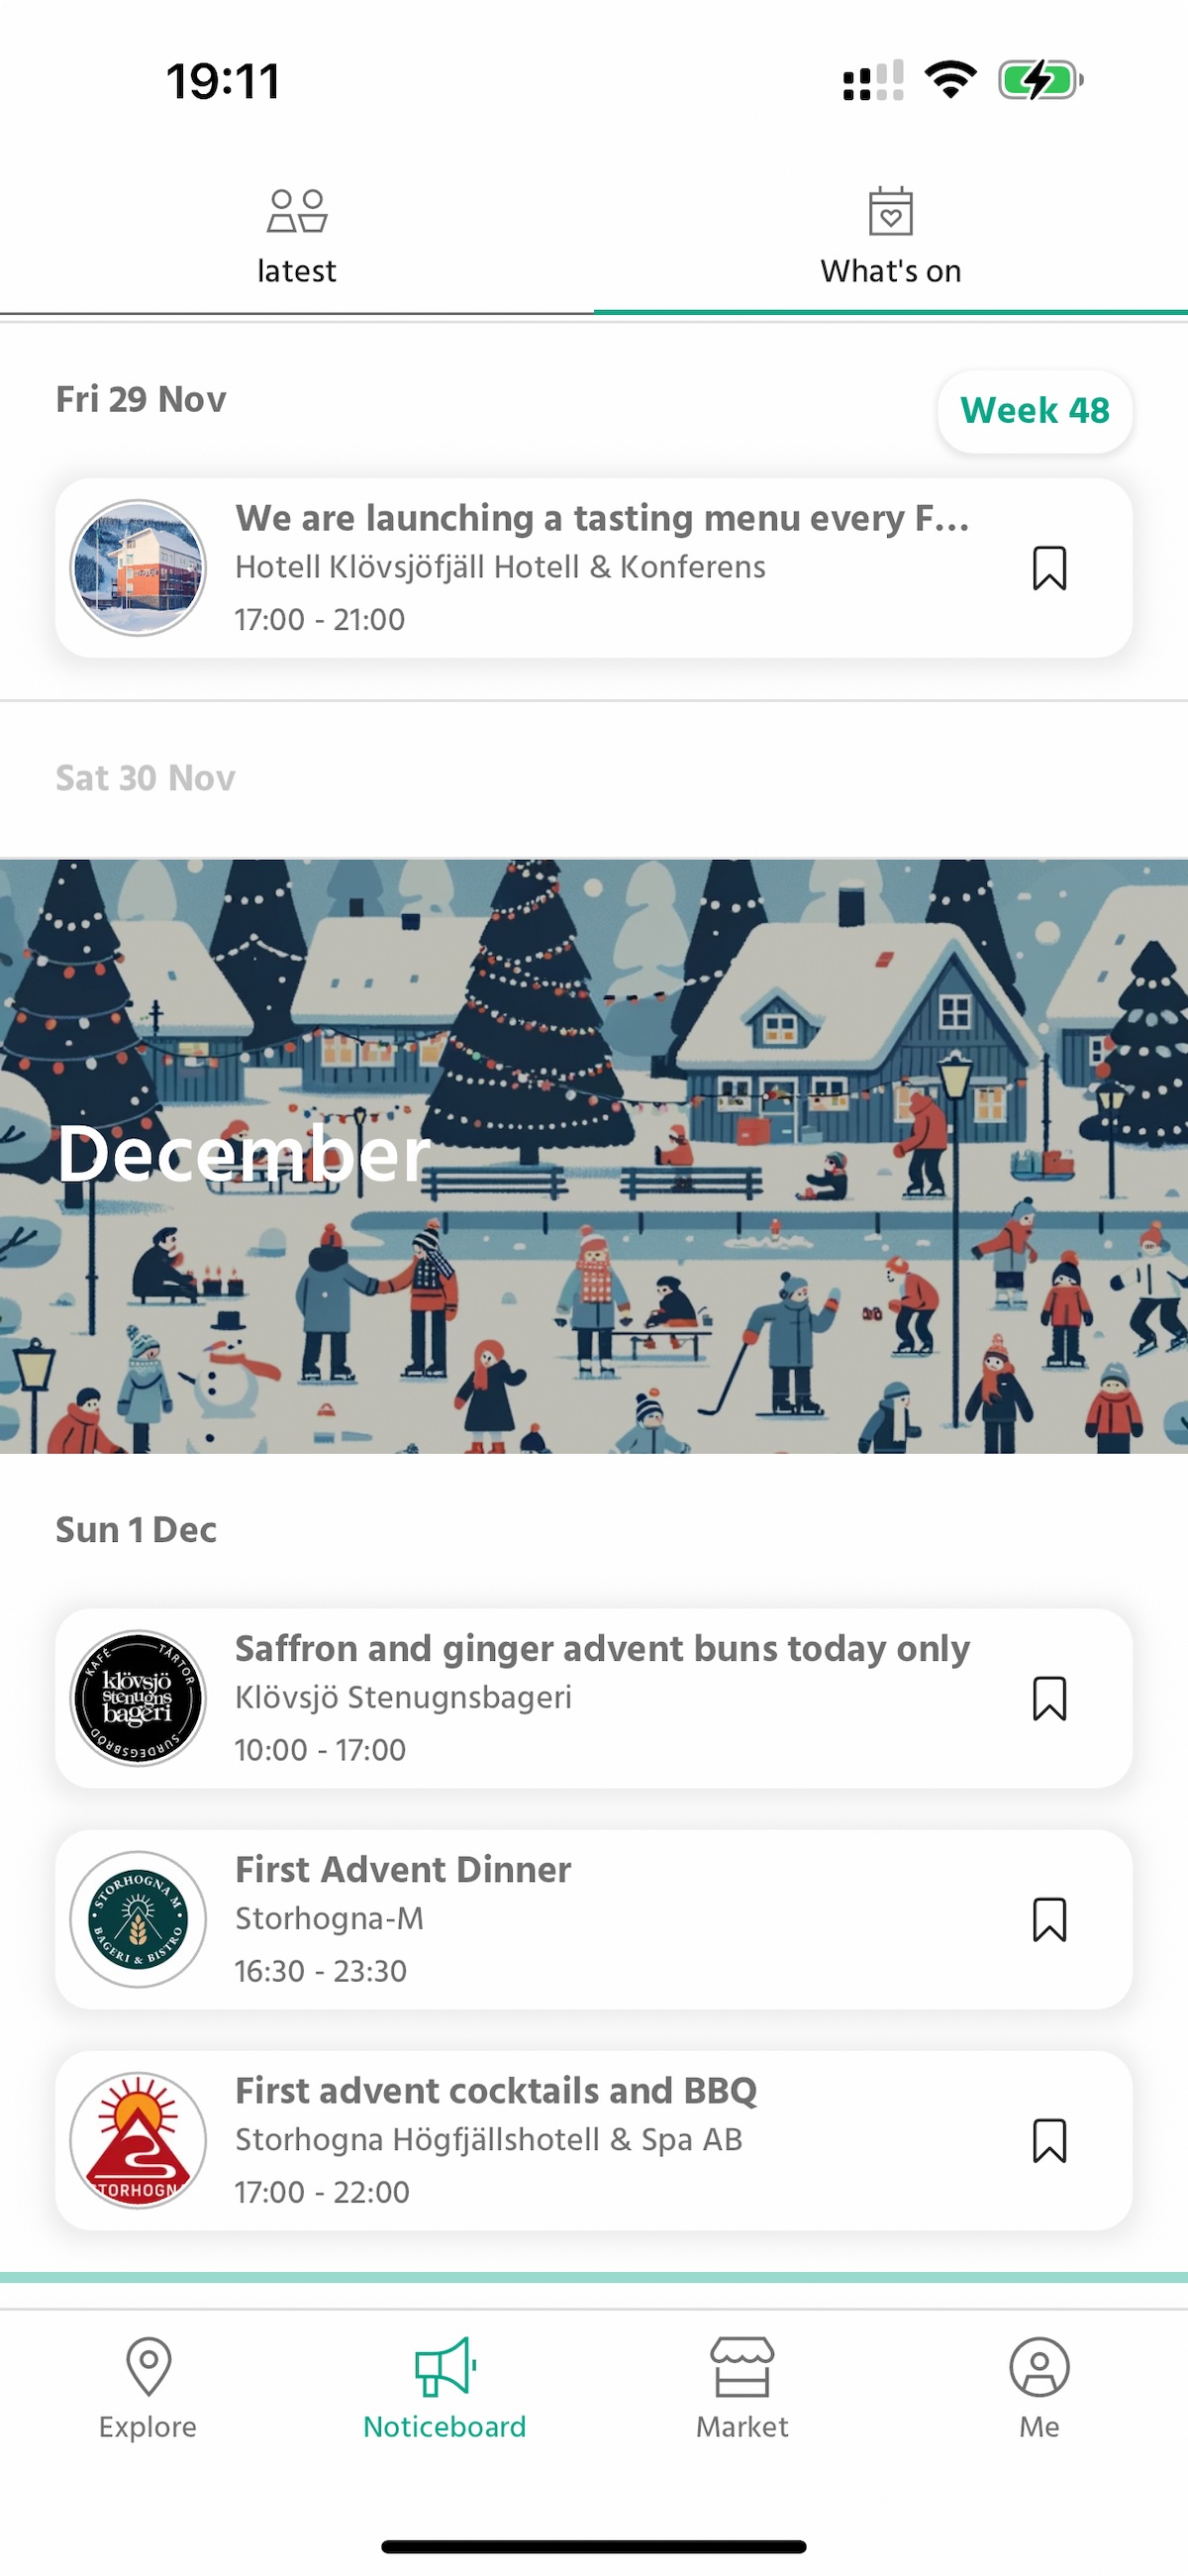Open the First Advent Dinner title
Image resolution: width=1188 pixels, height=2576 pixels.
[403, 1869]
